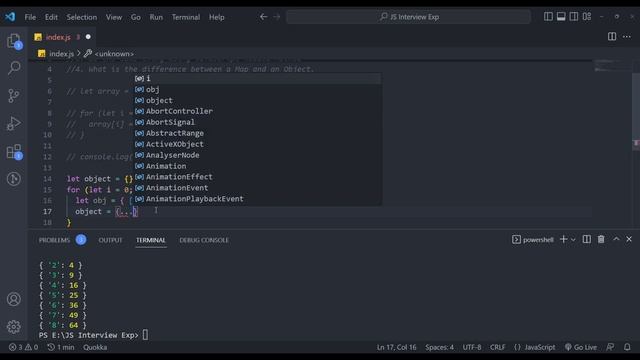Open the View menu
The width and height of the screenshot is (640, 360).
coord(114,17)
